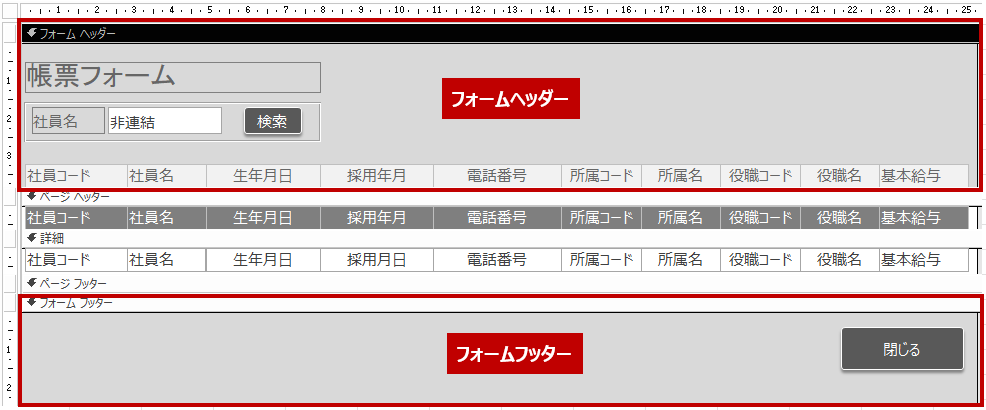Select the 社員コード text box in 詳細 section
The width and height of the screenshot is (986, 410).
(x=75, y=260)
